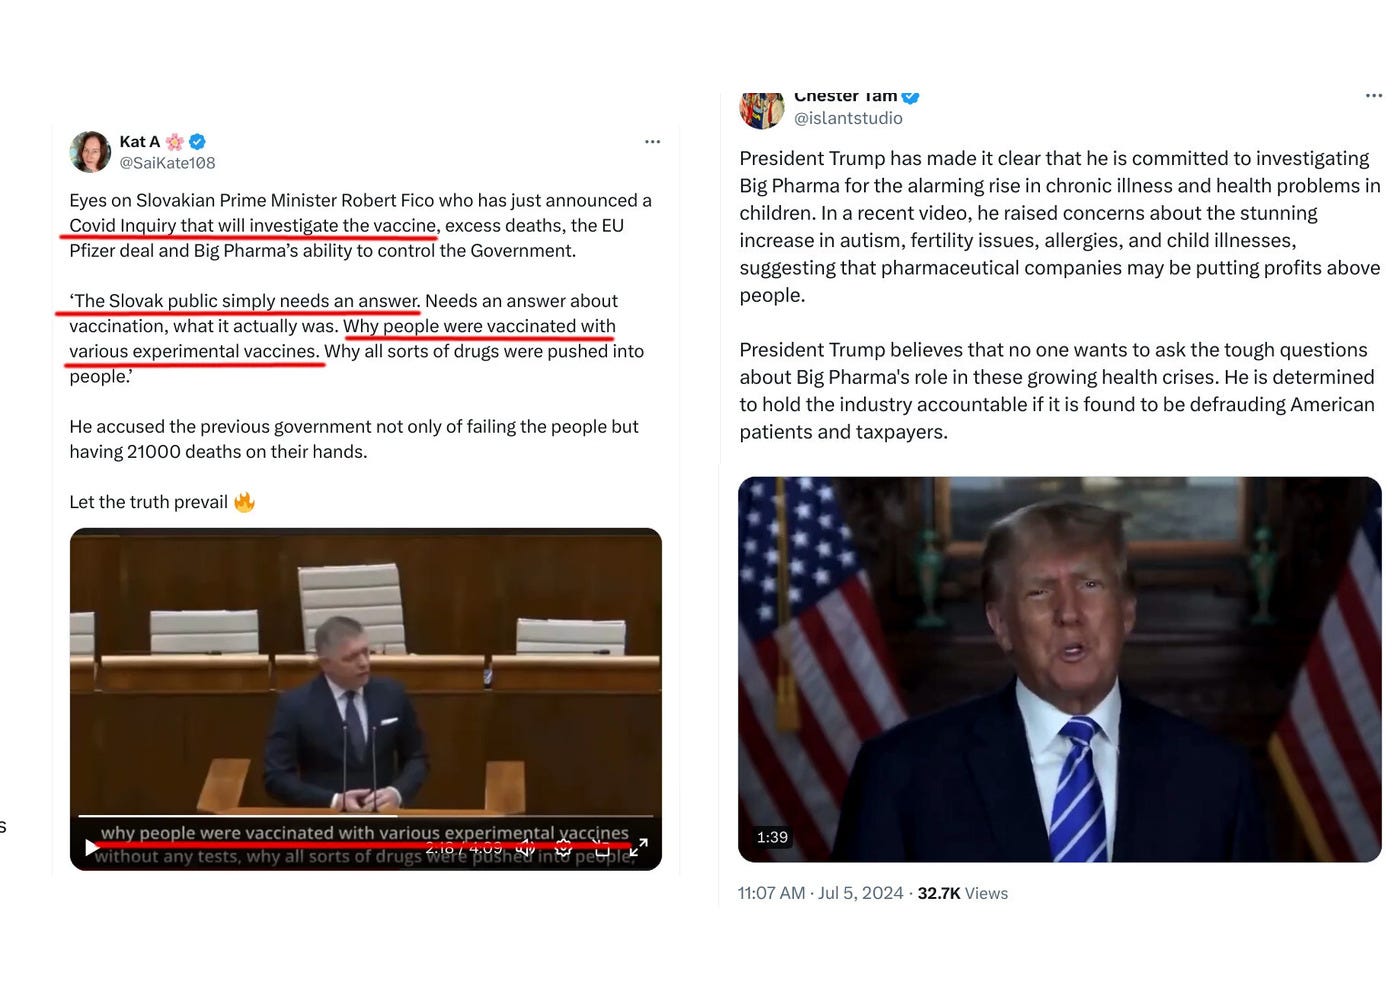1400x1000 pixels.
Task: Click Chester Tam's verified badge
Action: pyautogui.click(x=910, y=97)
